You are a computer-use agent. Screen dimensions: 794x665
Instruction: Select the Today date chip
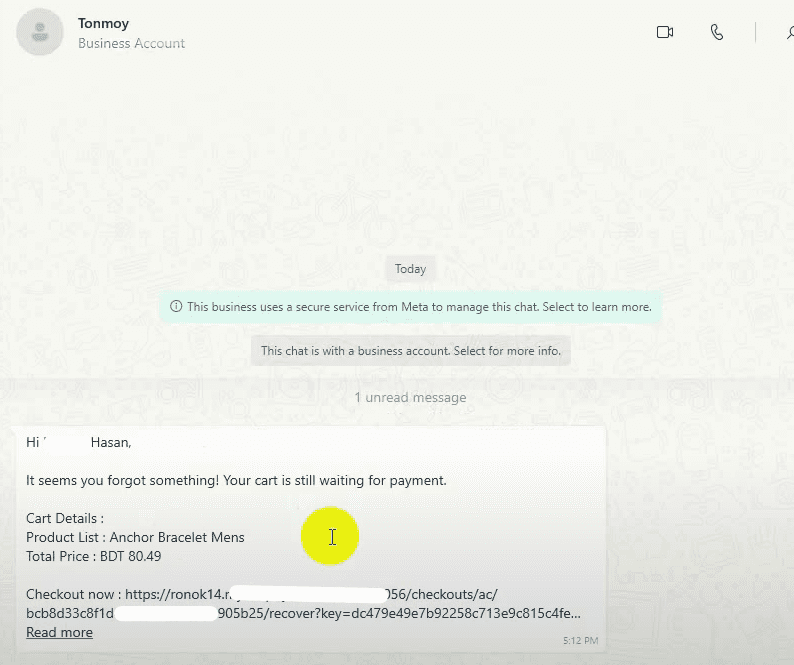point(410,269)
